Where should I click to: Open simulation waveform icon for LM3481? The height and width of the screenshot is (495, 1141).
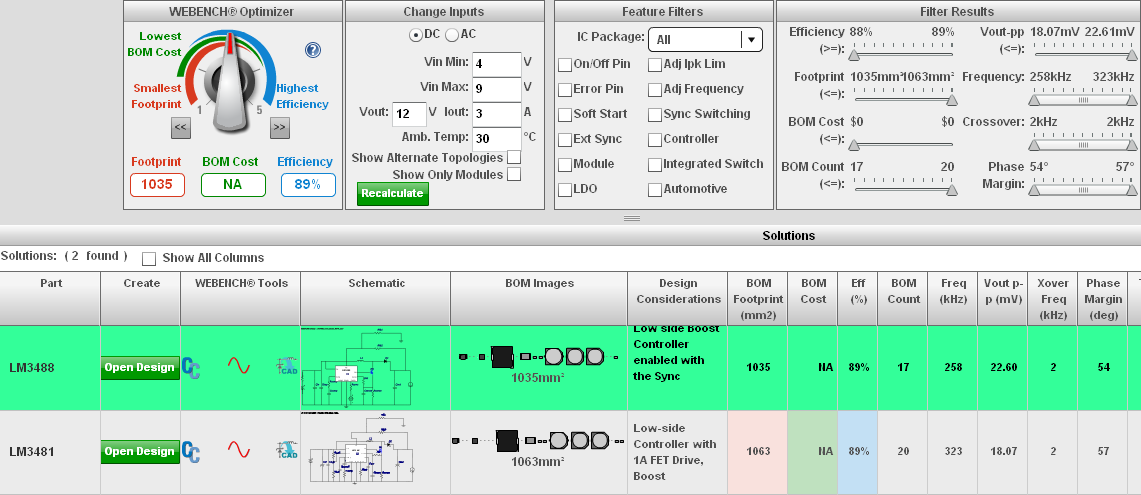pos(239,450)
